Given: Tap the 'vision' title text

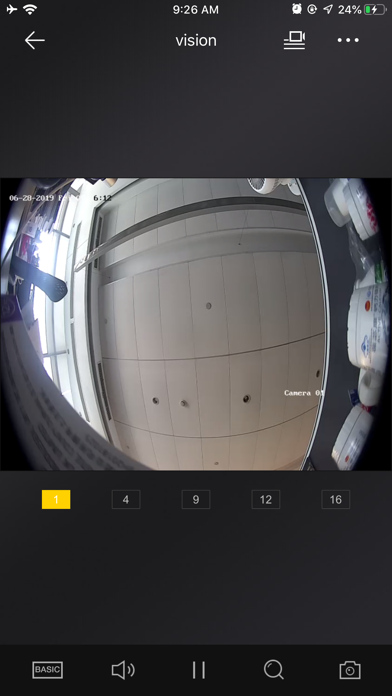Looking at the screenshot, I should coord(196,40).
